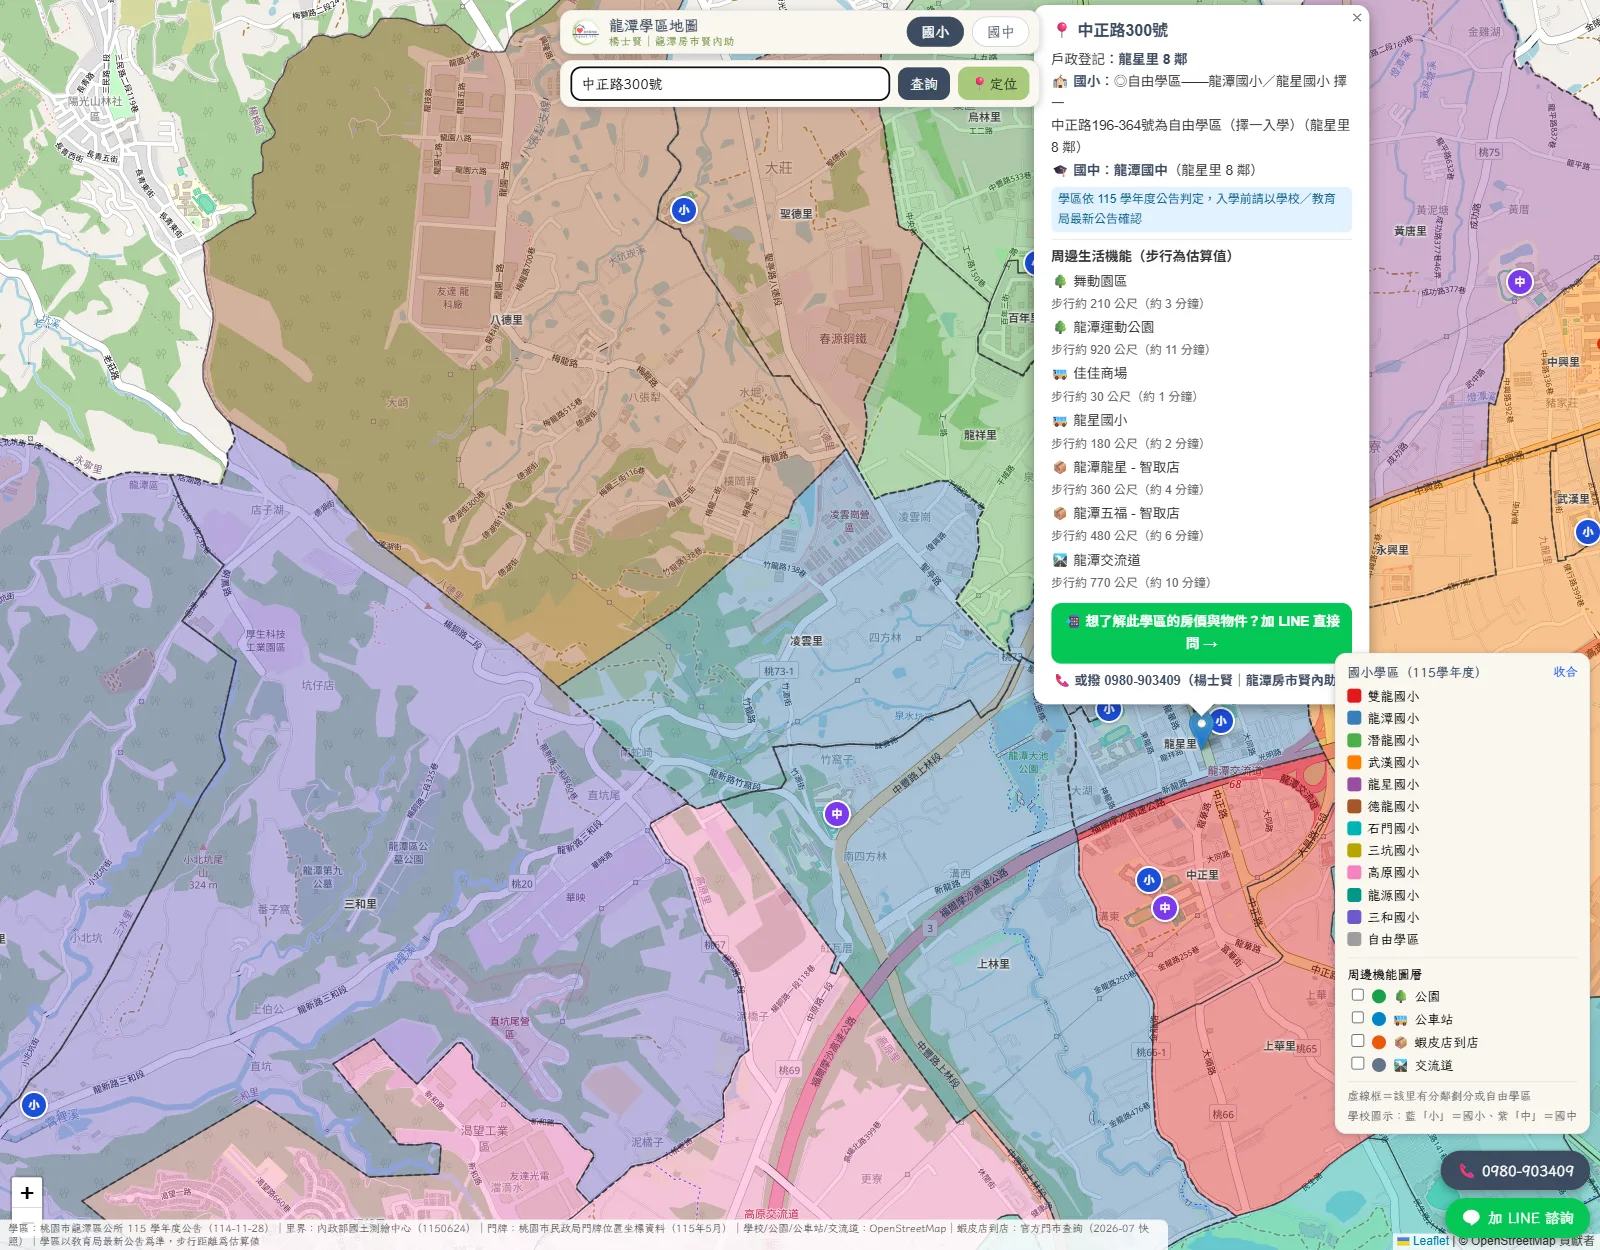Close the 中正路300號 info popup
Image resolution: width=1600 pixels, height=1250 pixels.
click(1357, 17)
